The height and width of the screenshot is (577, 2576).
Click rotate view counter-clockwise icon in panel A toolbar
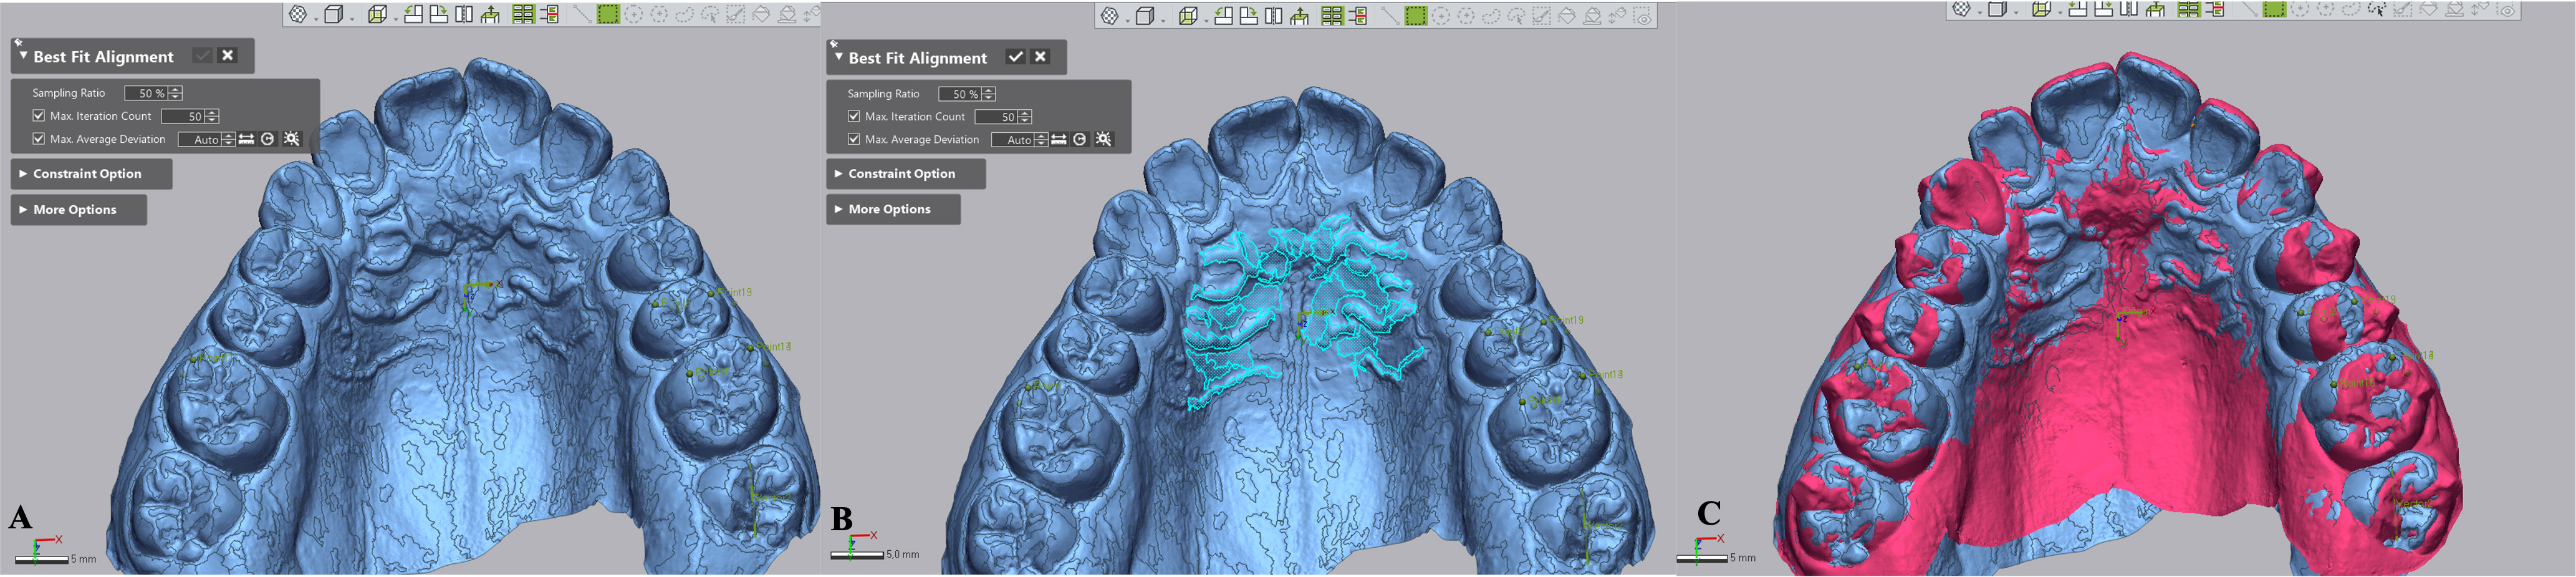click(x=413, y=14)
